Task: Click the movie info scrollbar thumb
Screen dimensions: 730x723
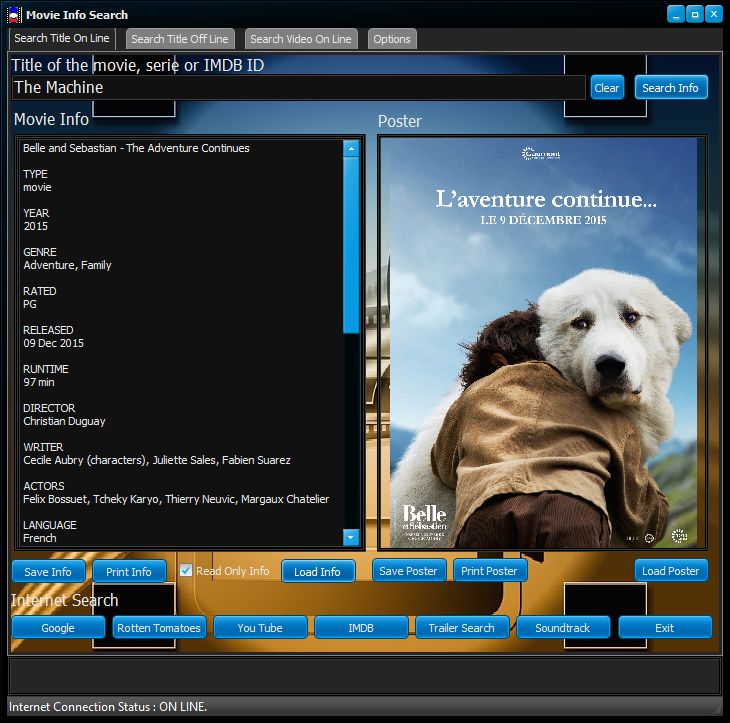Action: click(x=351, y=245)
